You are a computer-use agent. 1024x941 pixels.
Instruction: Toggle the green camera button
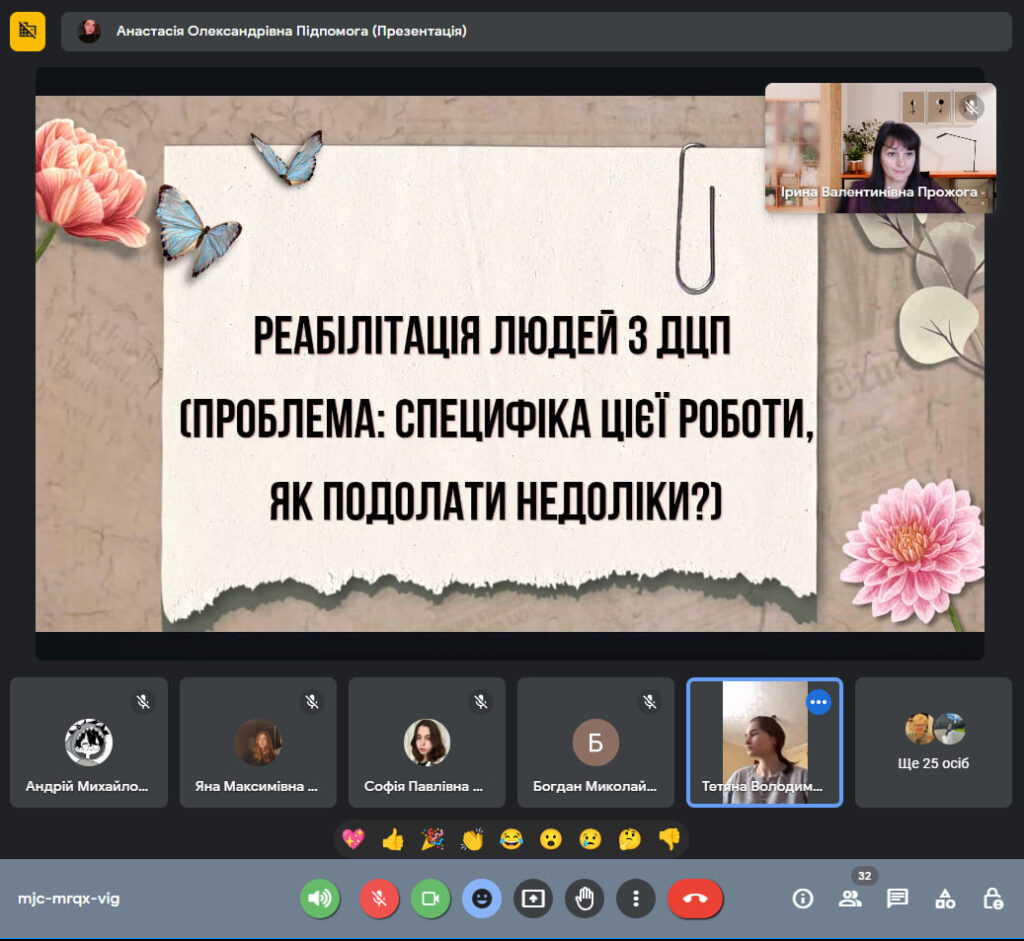(x=430, y=899)
